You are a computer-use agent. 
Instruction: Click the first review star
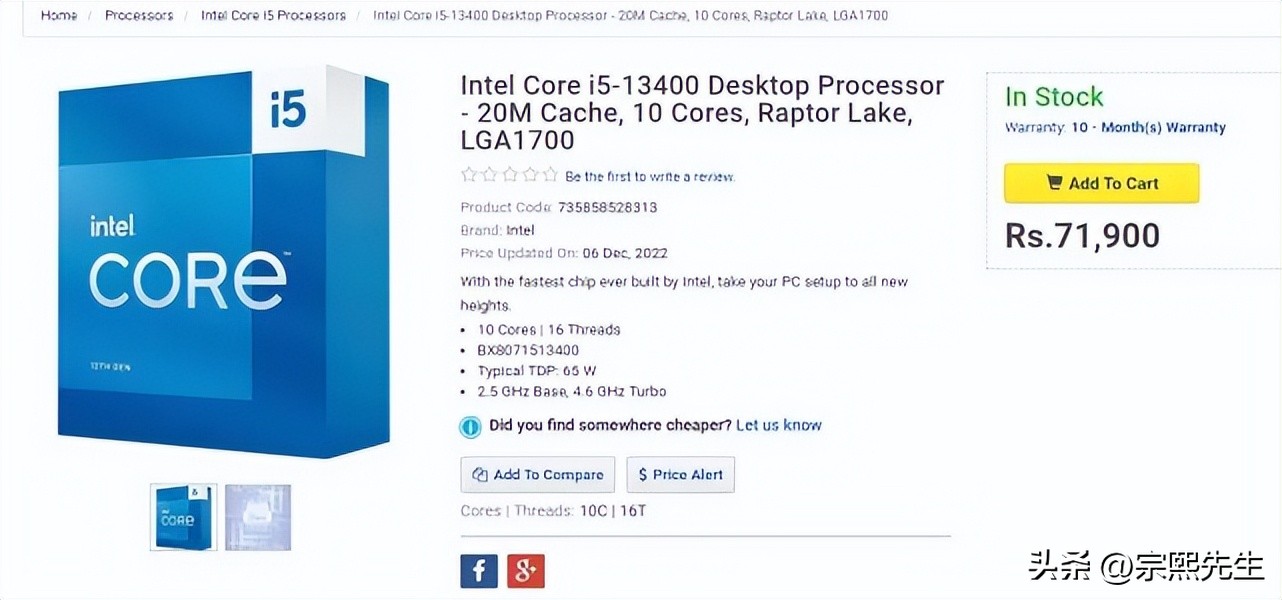coord(469,175)
